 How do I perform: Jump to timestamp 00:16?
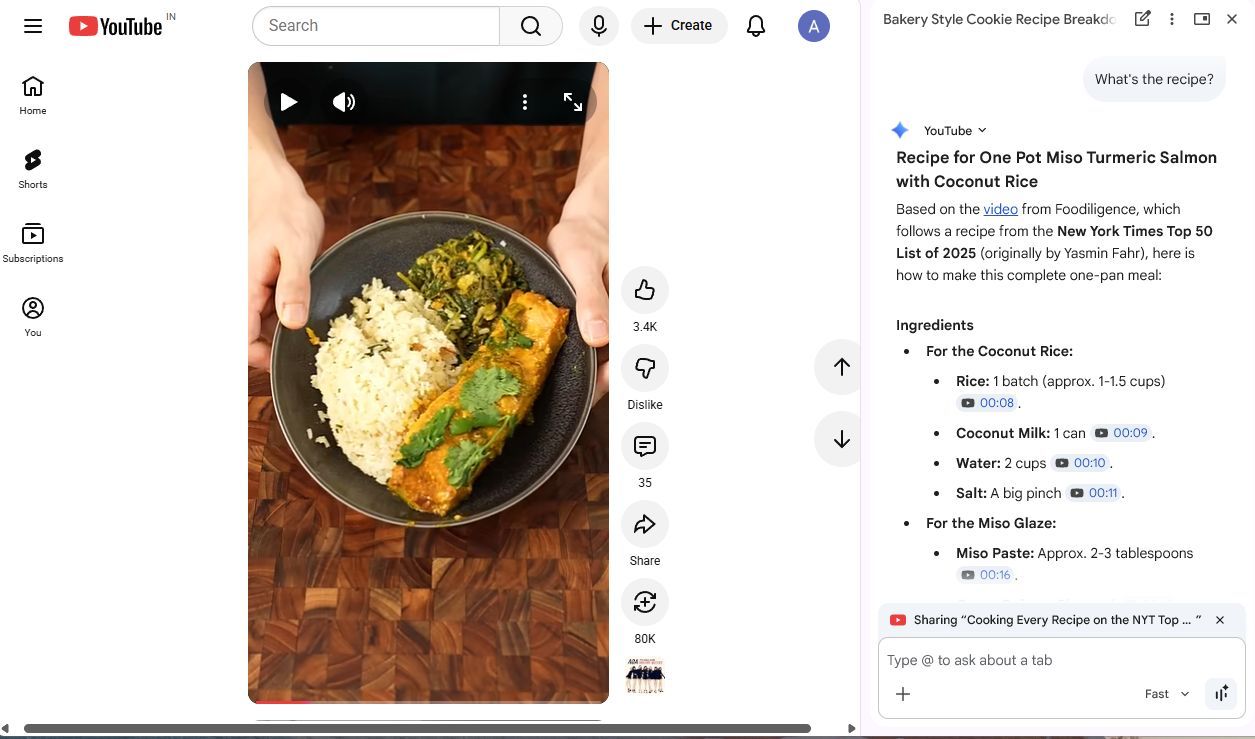(986, 575)
